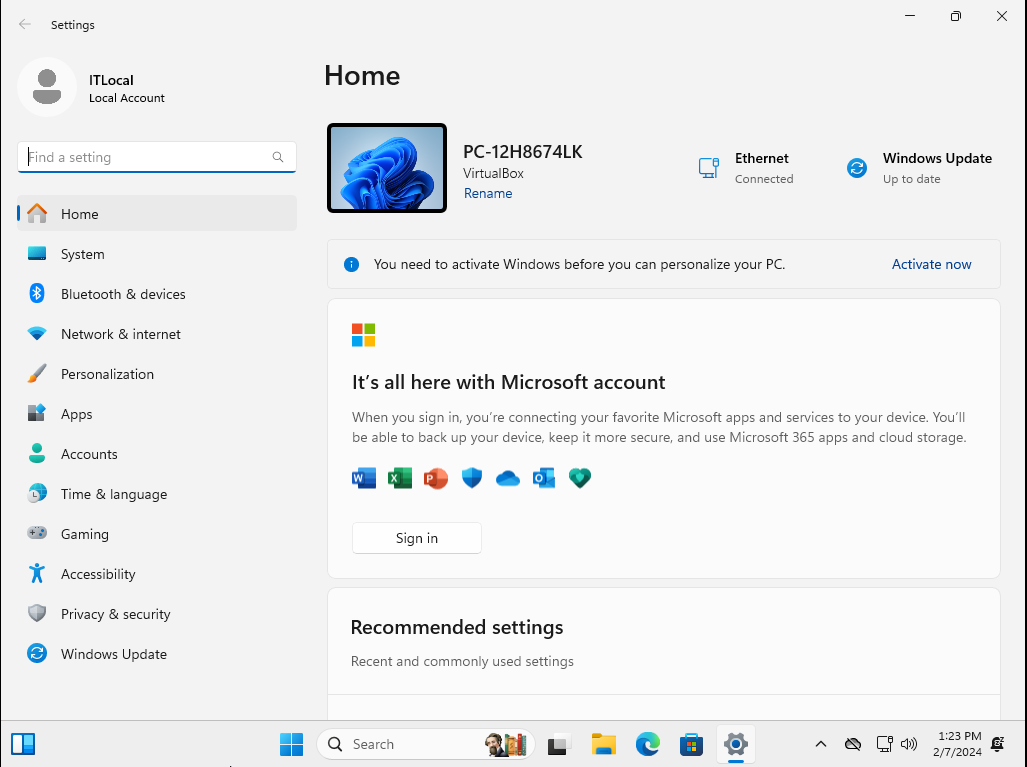Launch Microsoft Edge from taskbar

tap(648, 744)
